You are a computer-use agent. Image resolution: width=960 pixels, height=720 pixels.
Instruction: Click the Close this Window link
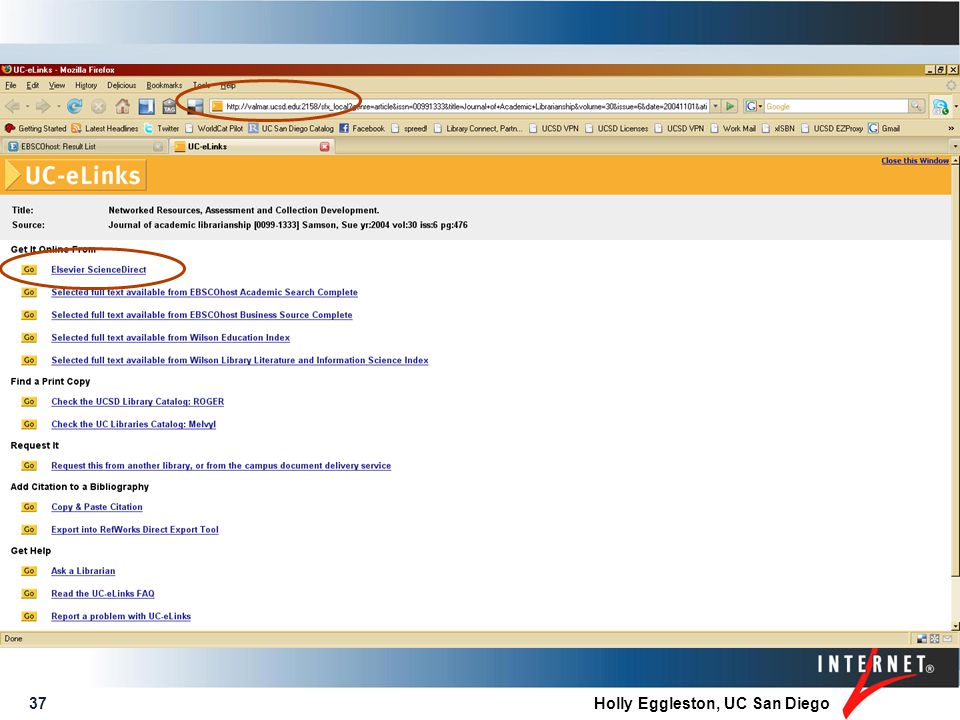pos(915,160)
